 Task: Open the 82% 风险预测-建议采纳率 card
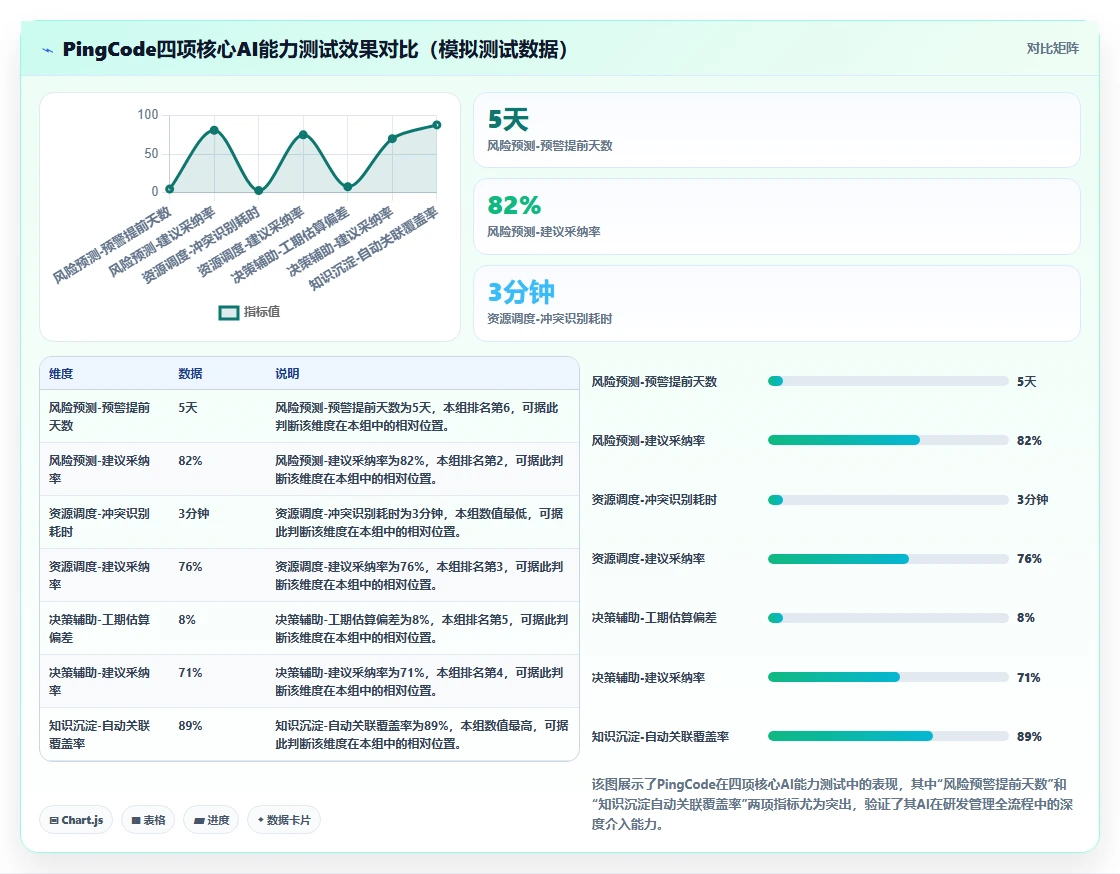(x=776, y=216)
